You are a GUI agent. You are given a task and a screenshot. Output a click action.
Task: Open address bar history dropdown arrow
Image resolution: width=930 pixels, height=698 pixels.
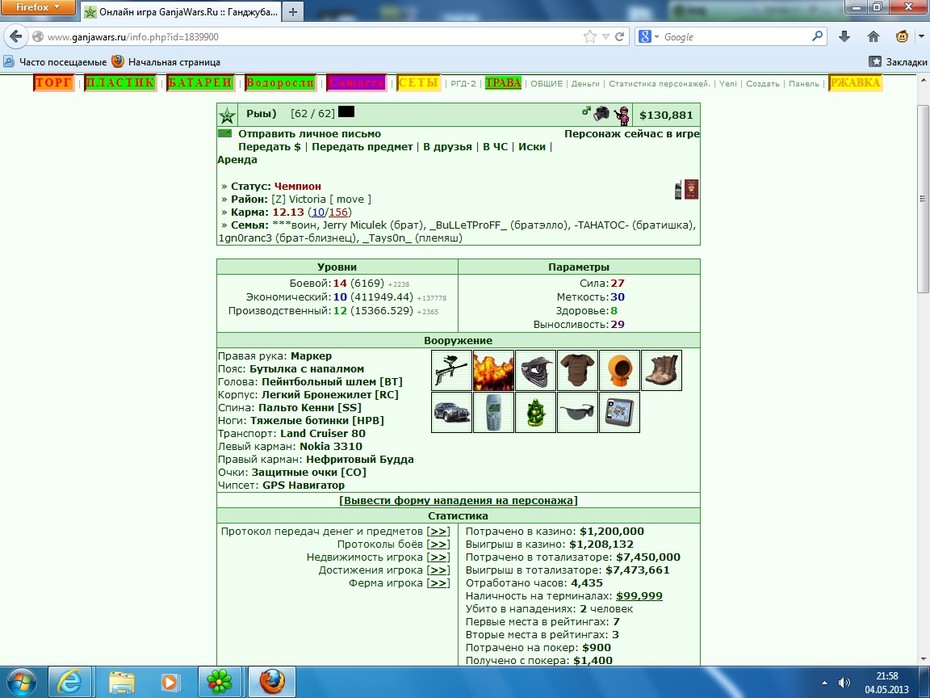click(606, 37)
